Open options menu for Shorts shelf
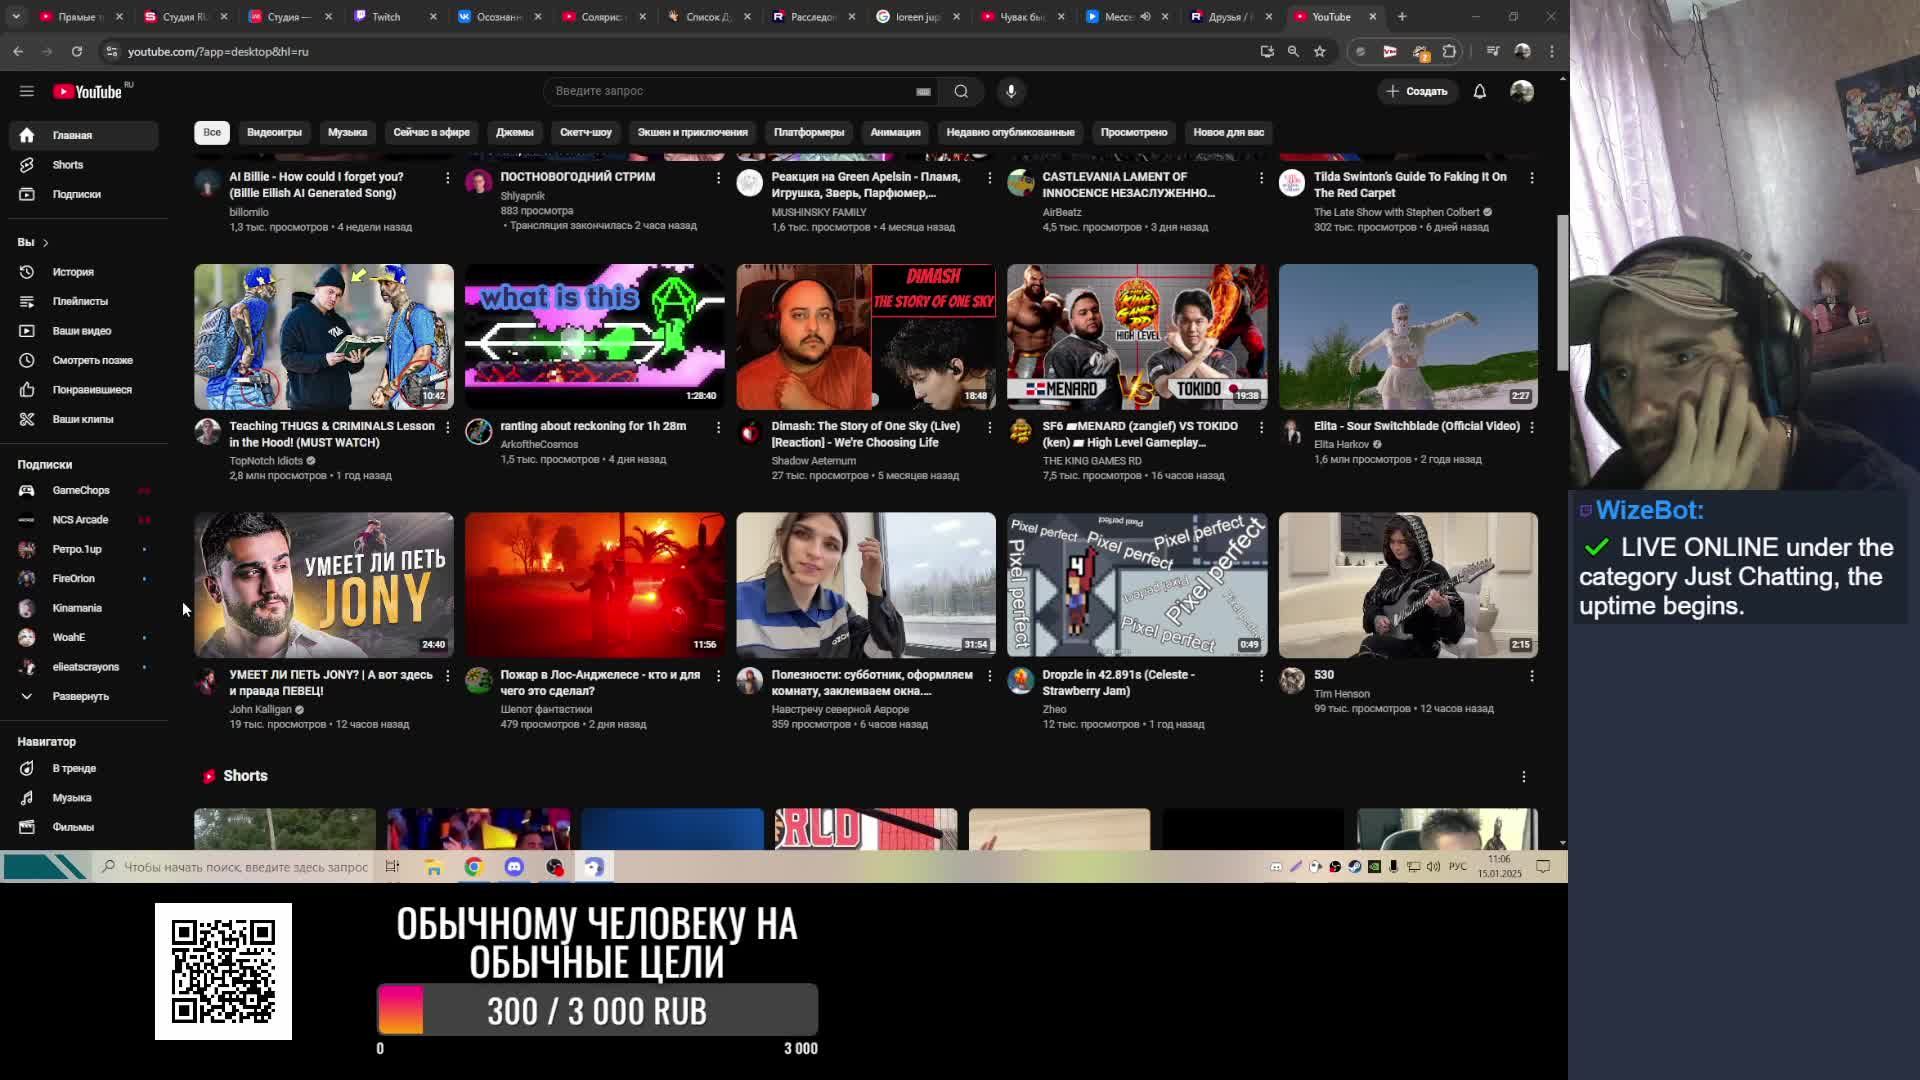The height and width of the screenshot is (1080, 1920). [1523, 777]
